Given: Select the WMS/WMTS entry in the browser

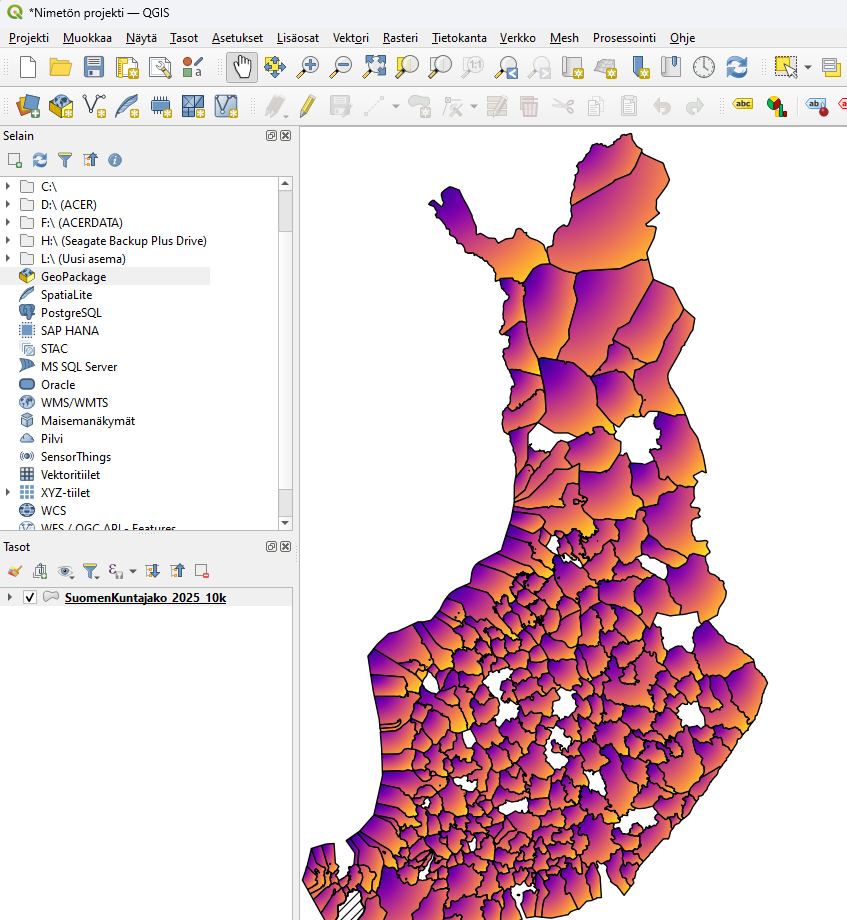Looking at the screenshot, I should (74, 403).
